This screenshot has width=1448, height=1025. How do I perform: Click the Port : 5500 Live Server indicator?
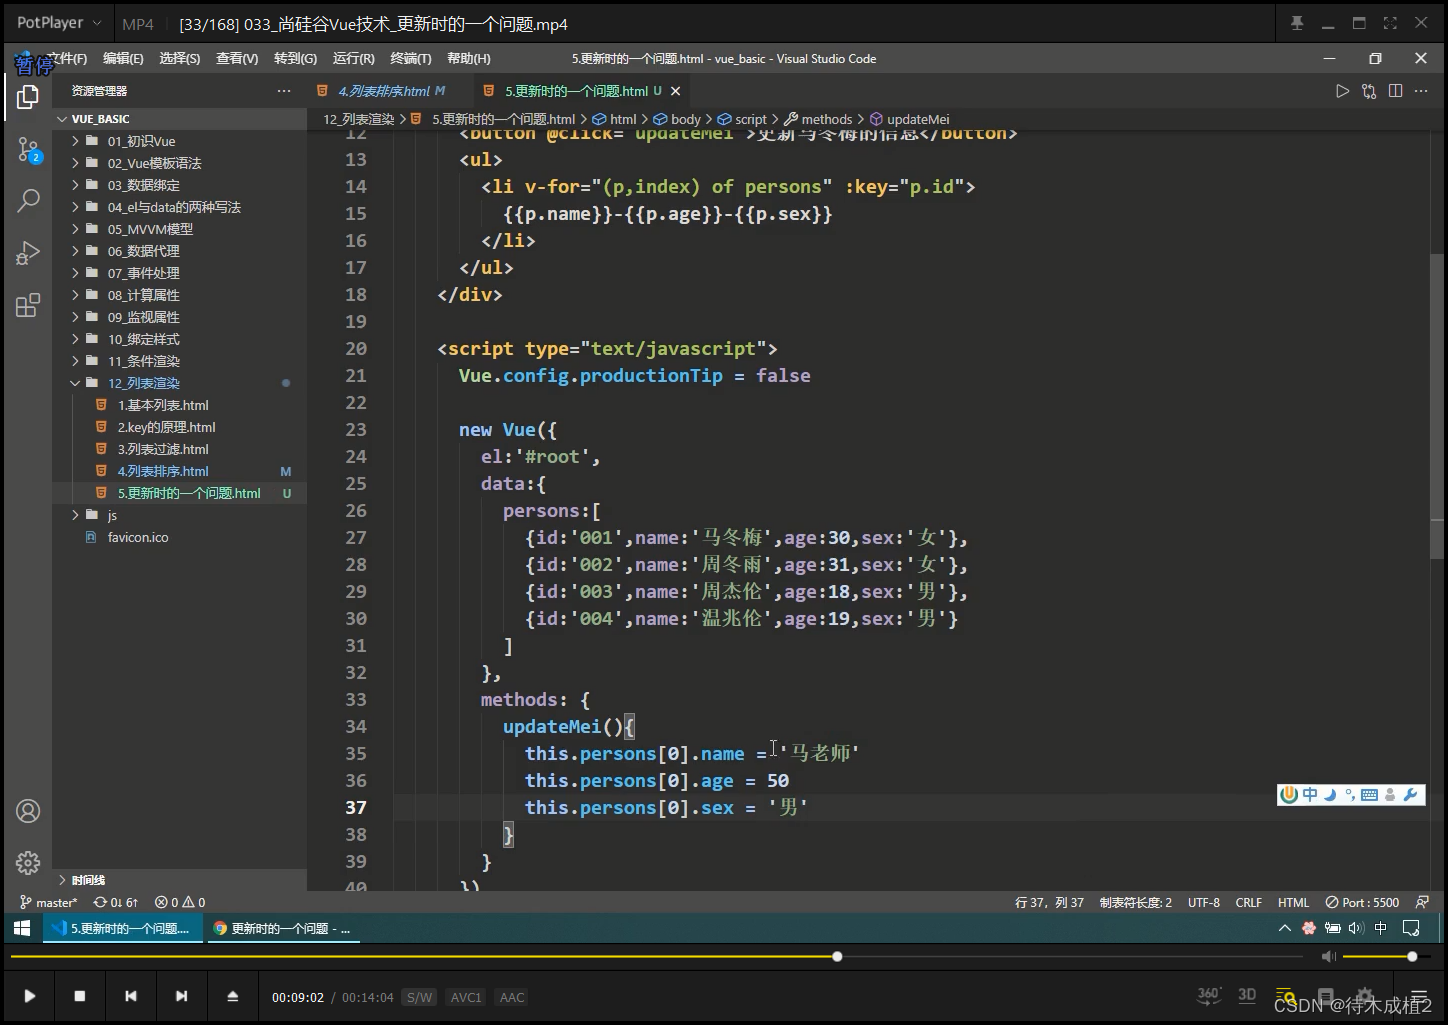point(1362,902)
